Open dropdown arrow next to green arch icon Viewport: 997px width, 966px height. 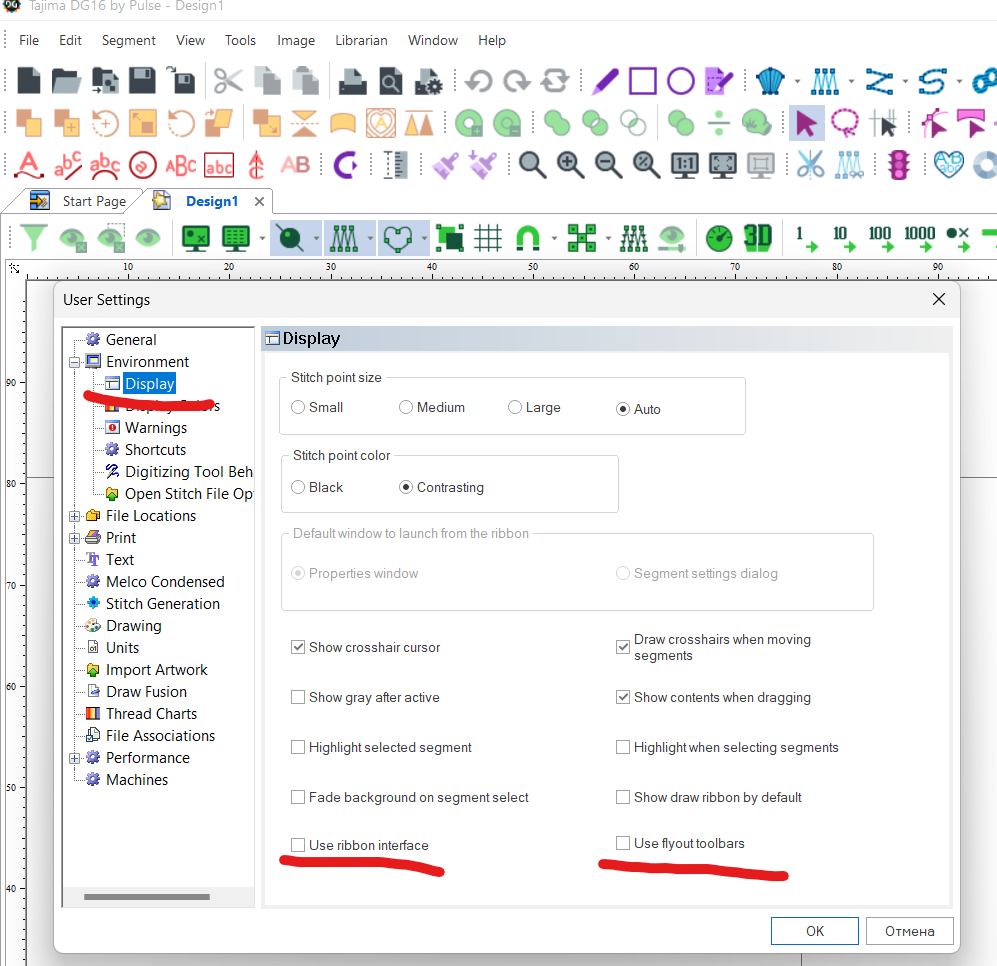[x=554, y=238]
